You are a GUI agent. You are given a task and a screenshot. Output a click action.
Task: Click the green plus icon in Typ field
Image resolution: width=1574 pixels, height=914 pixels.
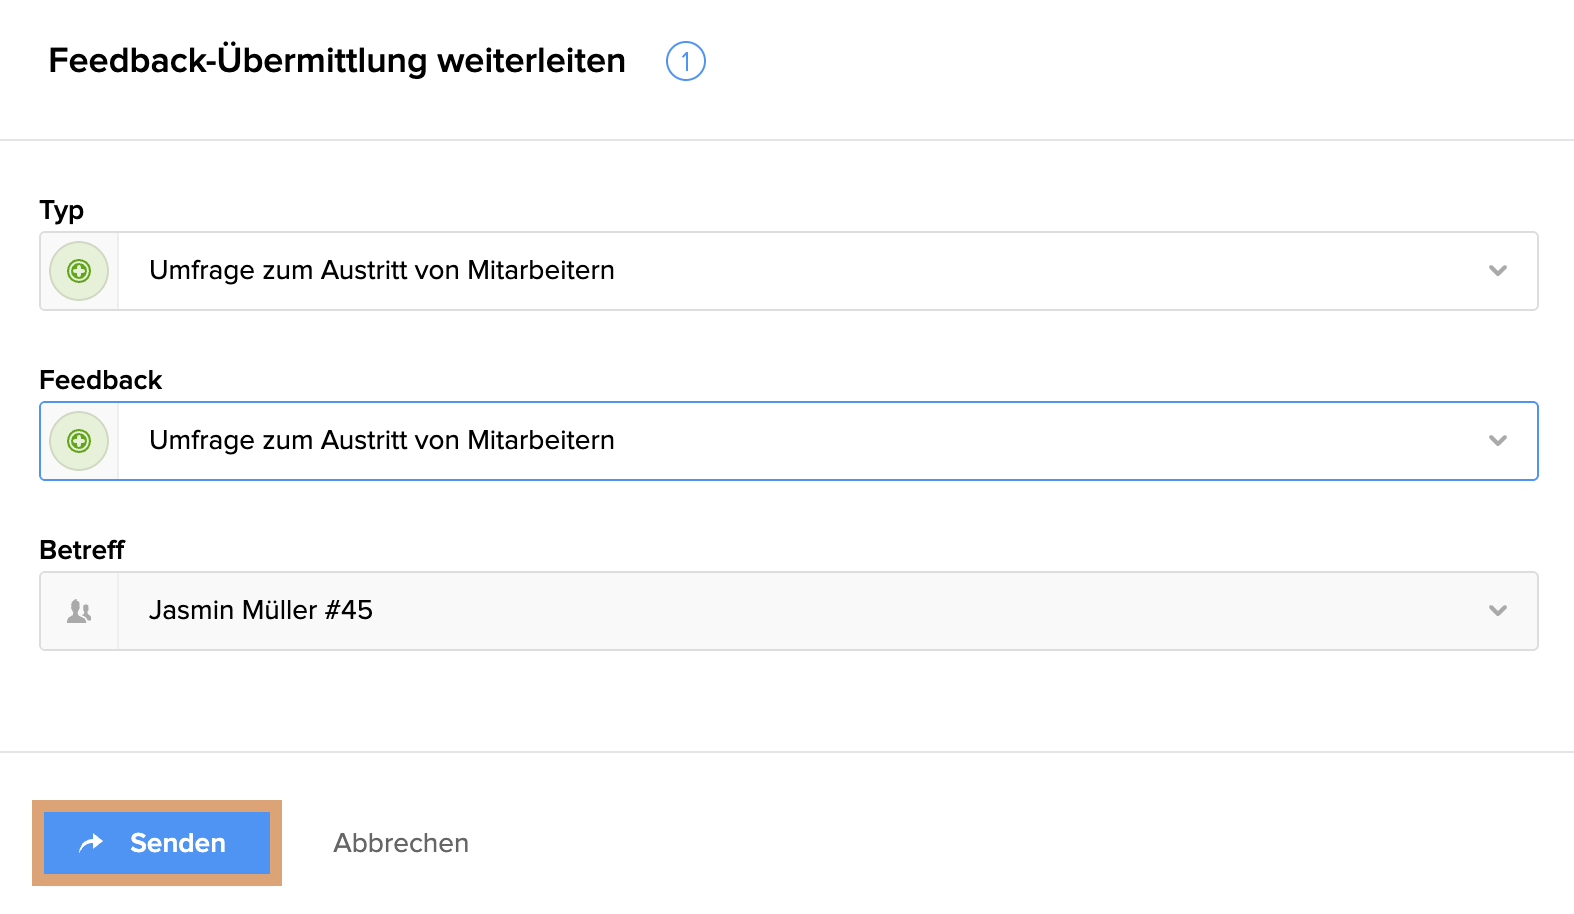pyautogui.click(x=79, y=271)
